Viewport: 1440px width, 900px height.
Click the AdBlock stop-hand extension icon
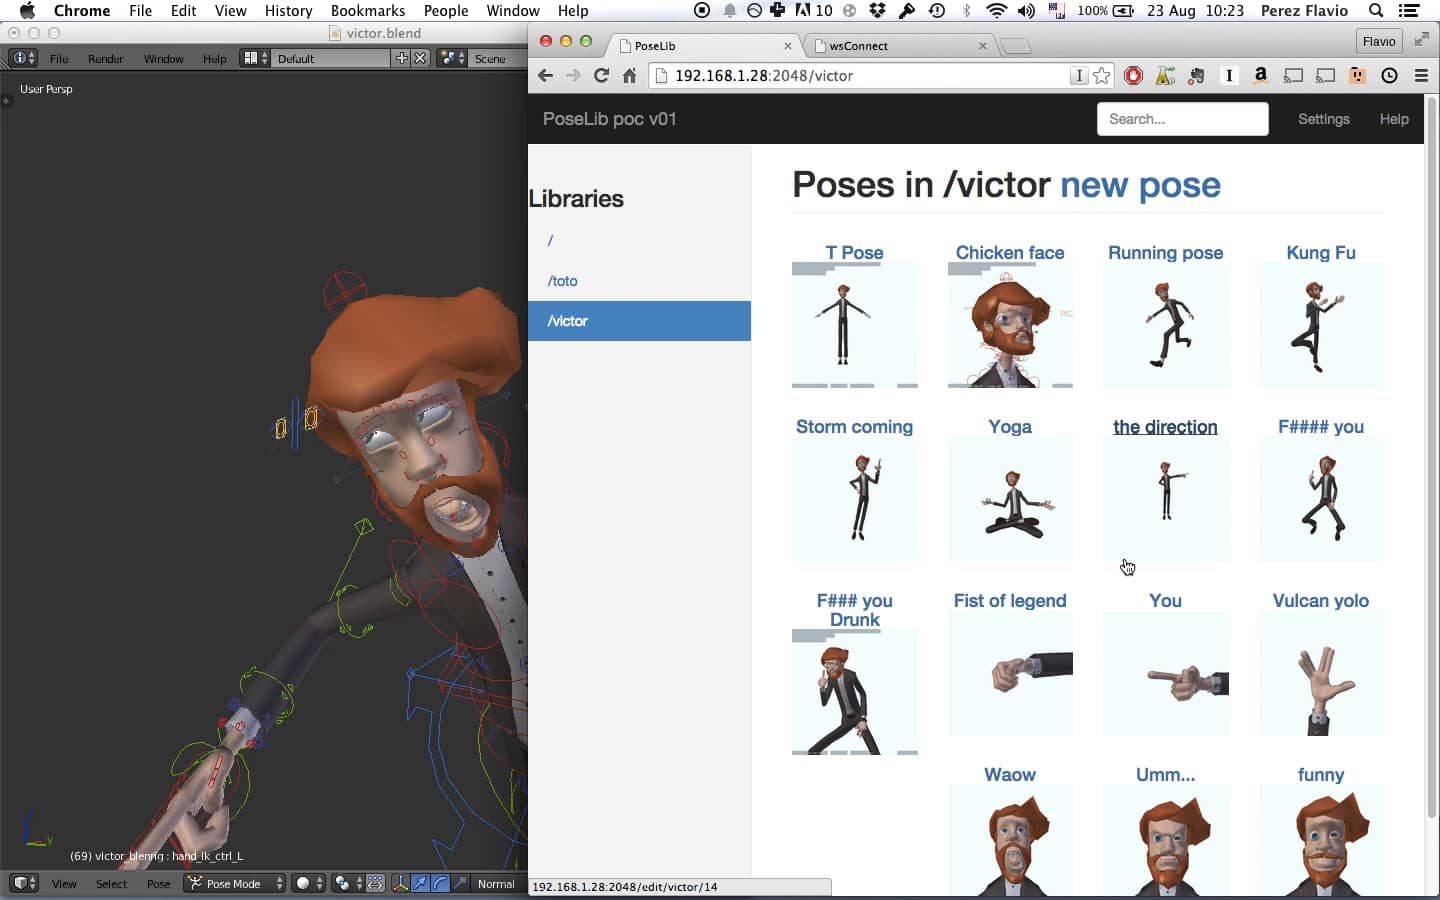1133,75
